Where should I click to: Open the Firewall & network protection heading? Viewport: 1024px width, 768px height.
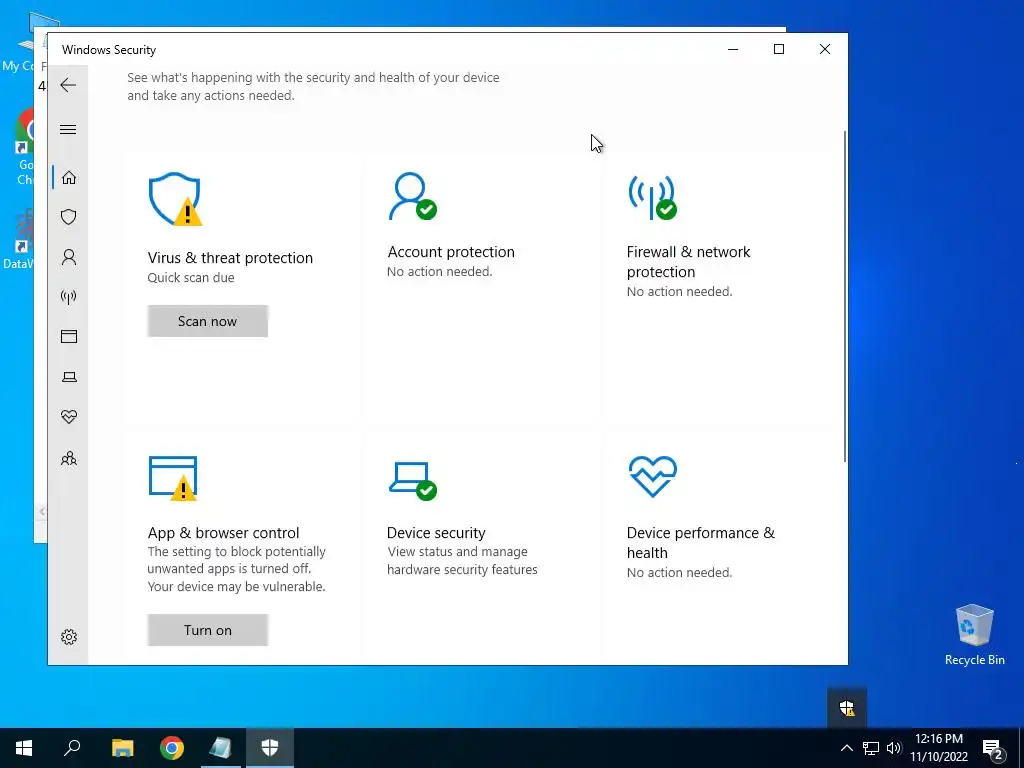(x=688, y=262)
